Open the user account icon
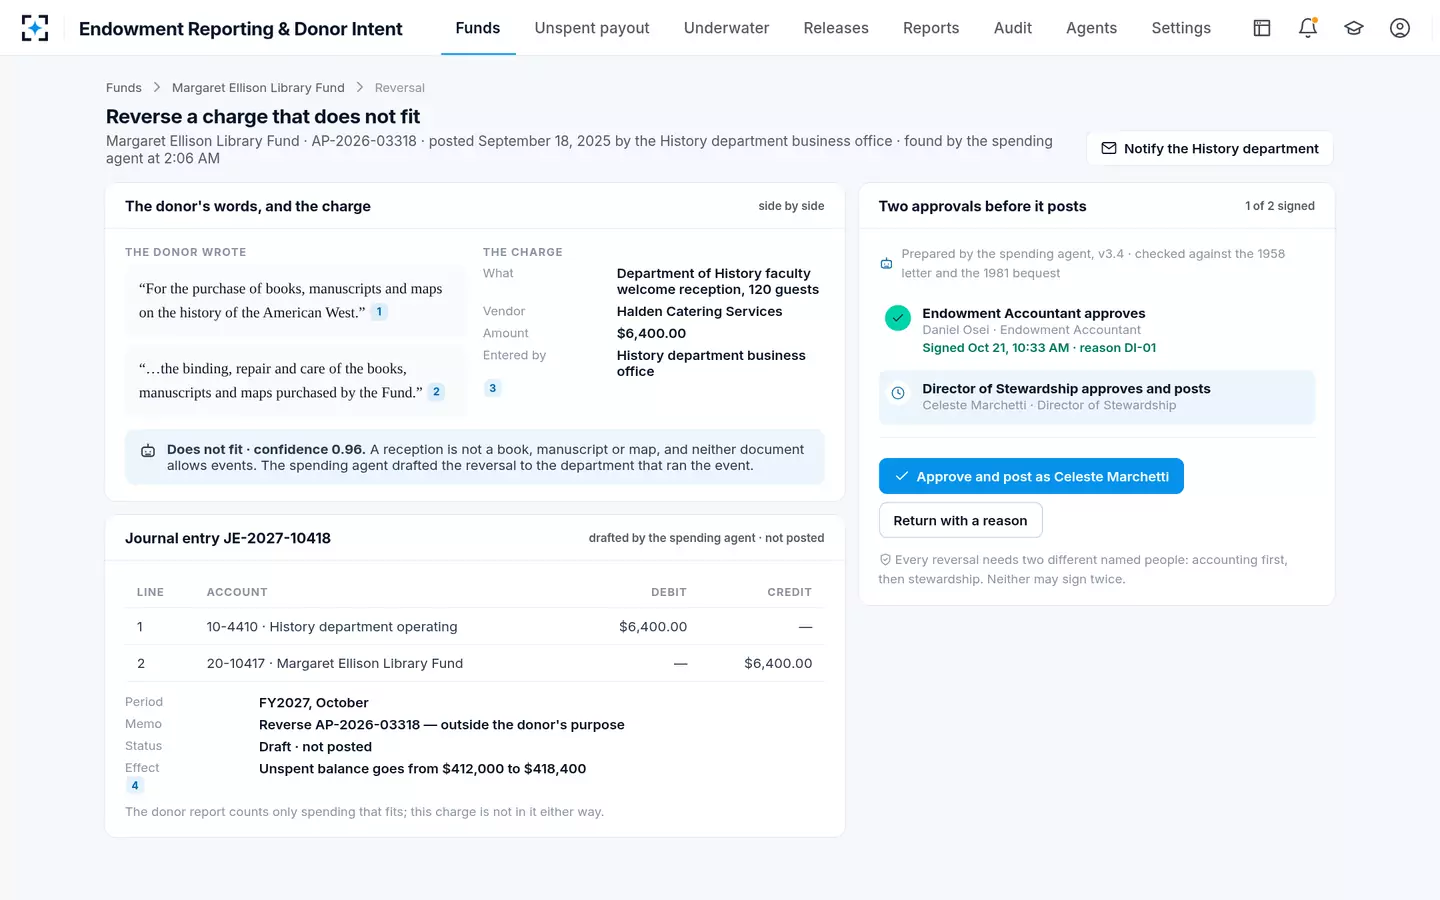 1400,28
